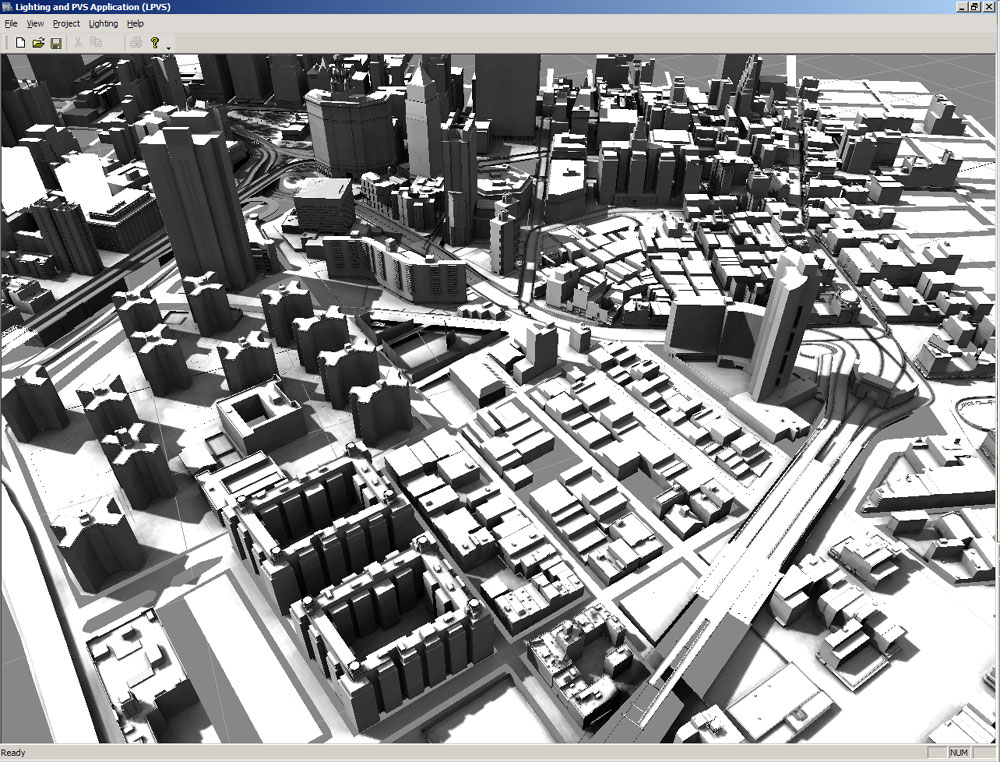Click the Copy icon in the toolbar
The height and width of the screenshot is (762, 1000).
click(x=97, y=43)
